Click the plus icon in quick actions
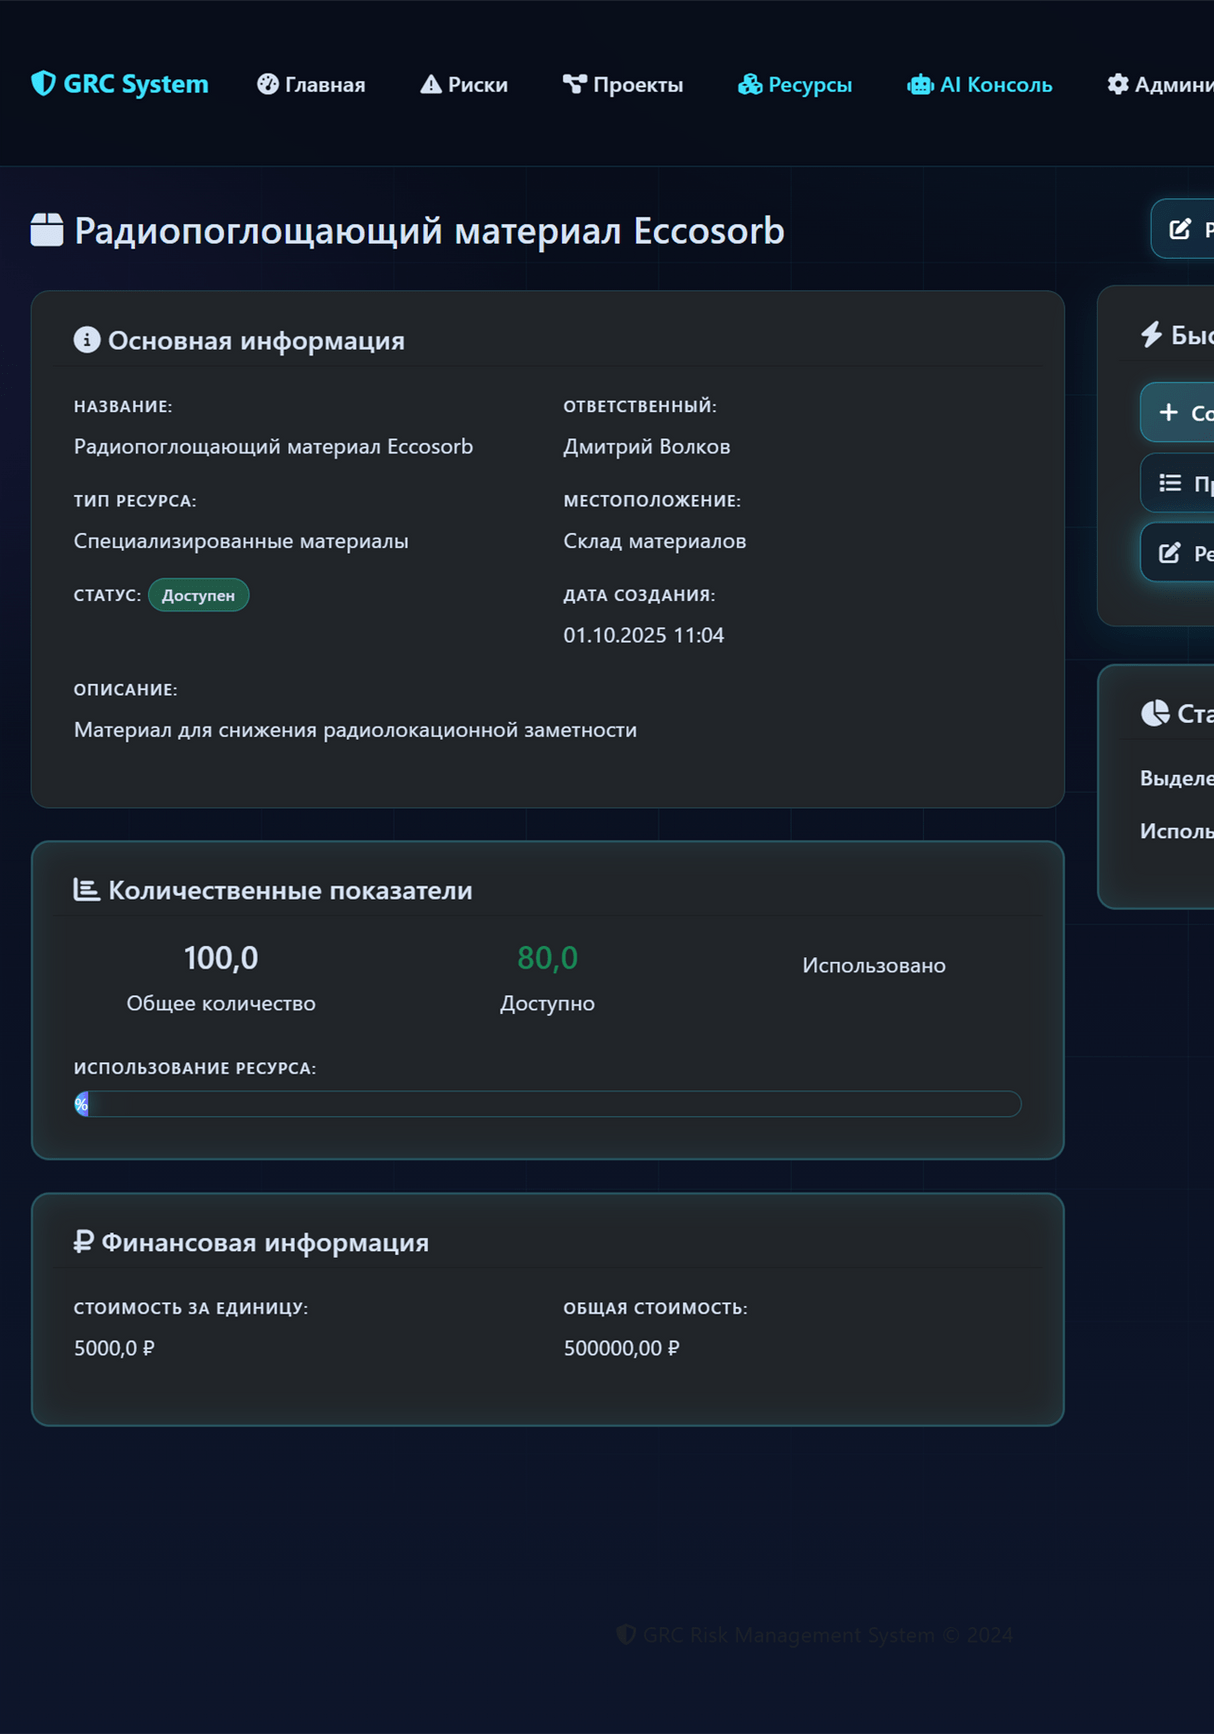The image size is (1214, 1734). [1168, 412]
